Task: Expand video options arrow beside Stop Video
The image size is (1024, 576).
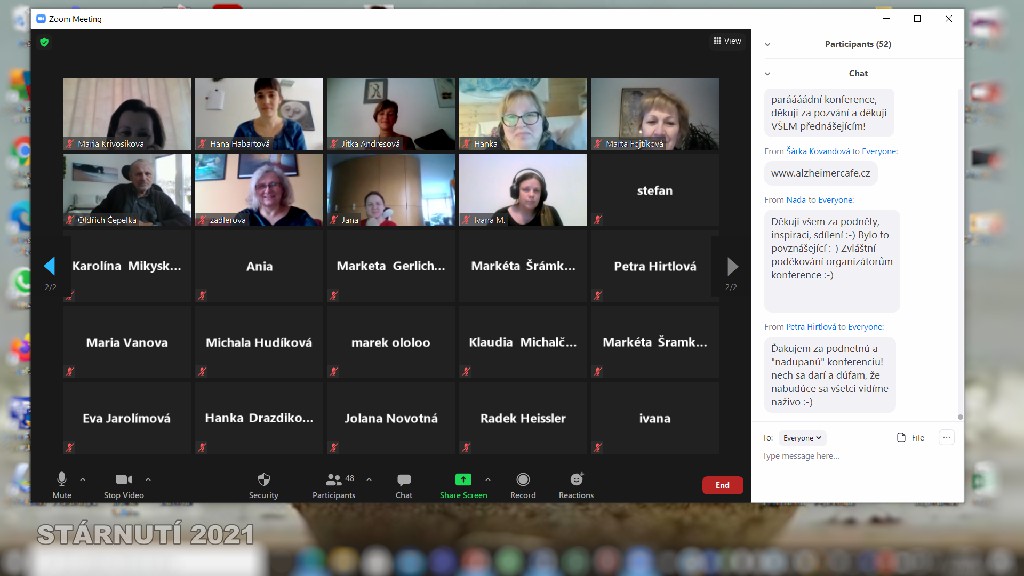Action: [148, 479]
